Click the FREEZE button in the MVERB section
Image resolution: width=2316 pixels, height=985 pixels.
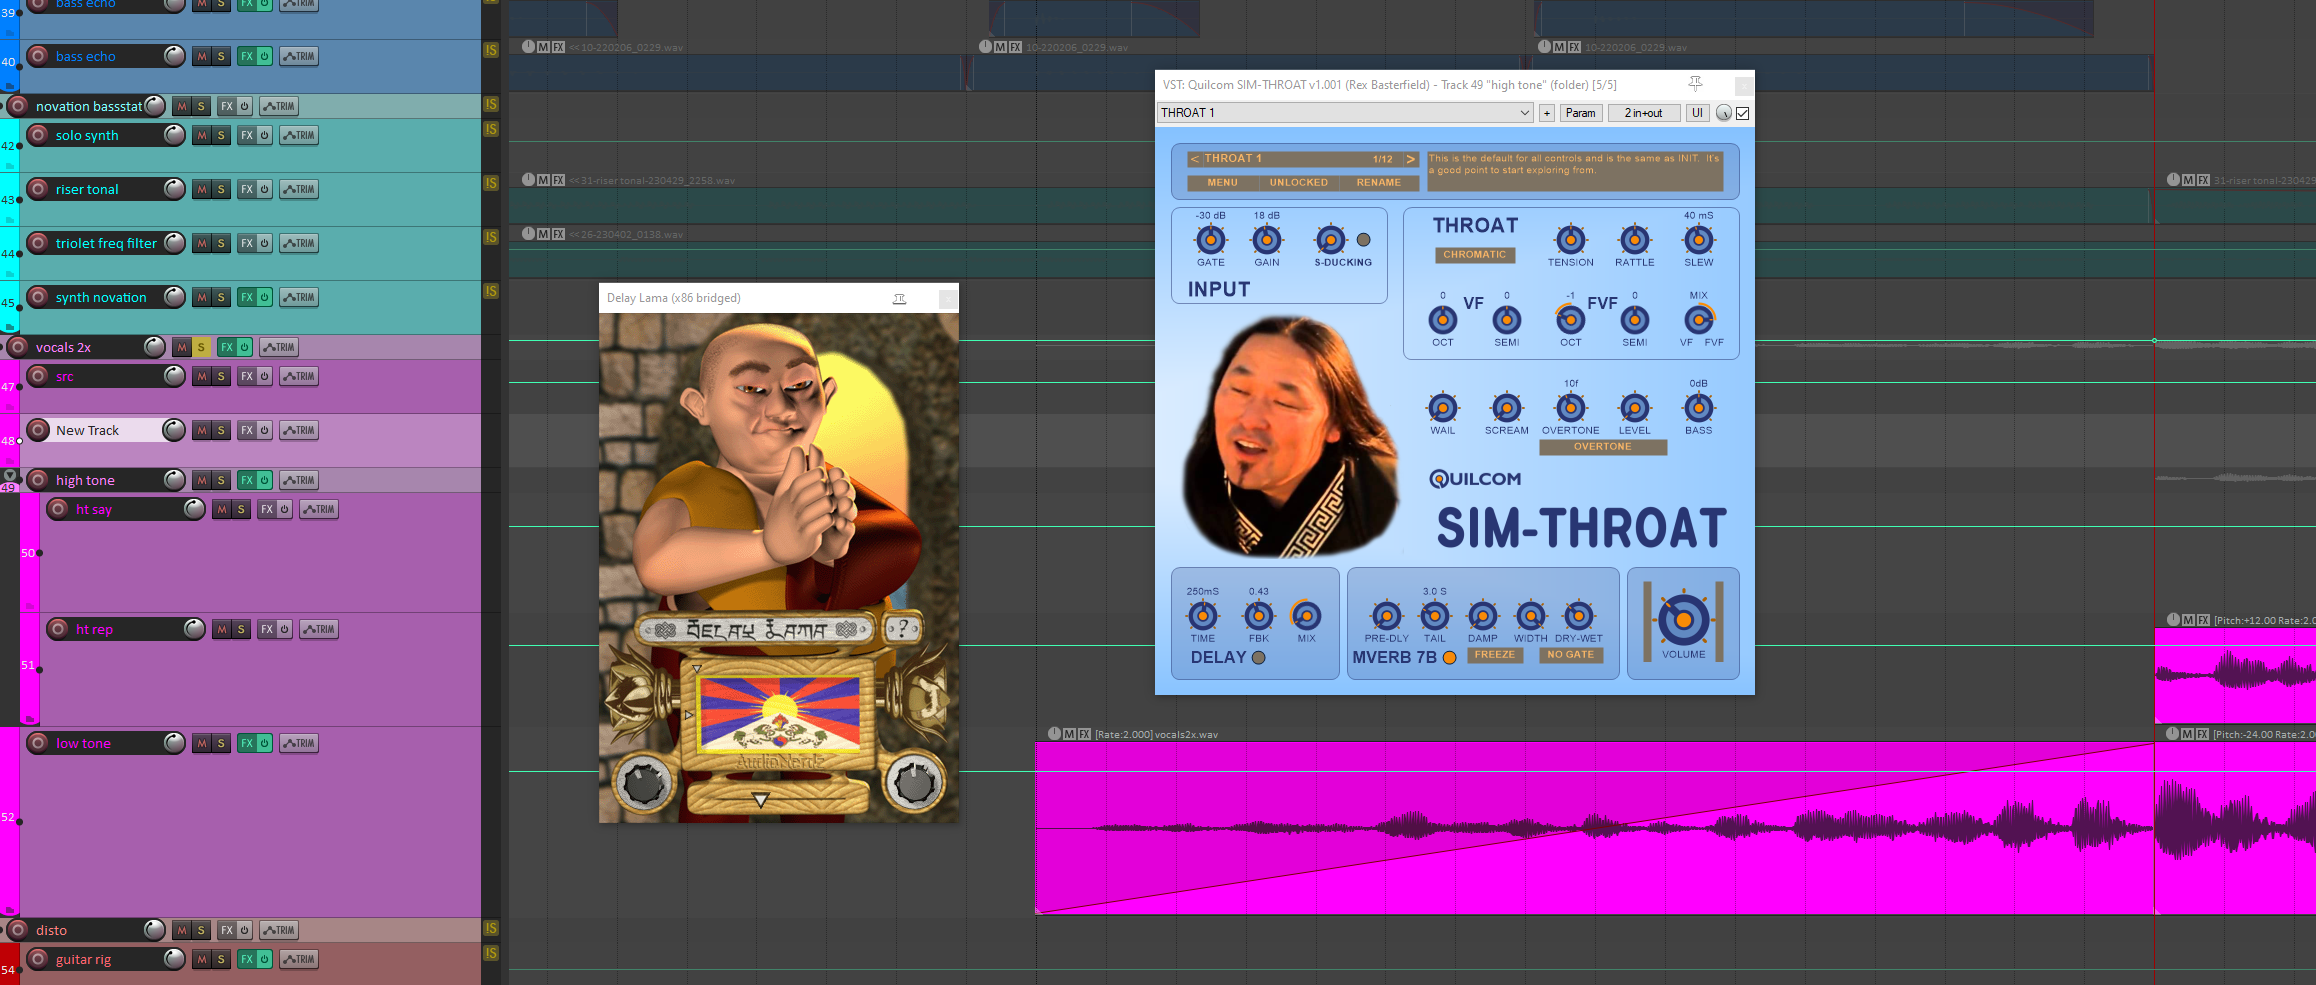(x=1495, y=655)
